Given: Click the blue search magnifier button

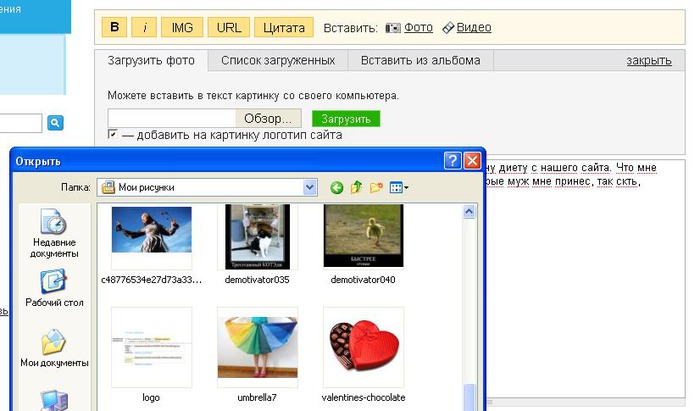Looking at the screenshot, I should [x=55, y=122].
